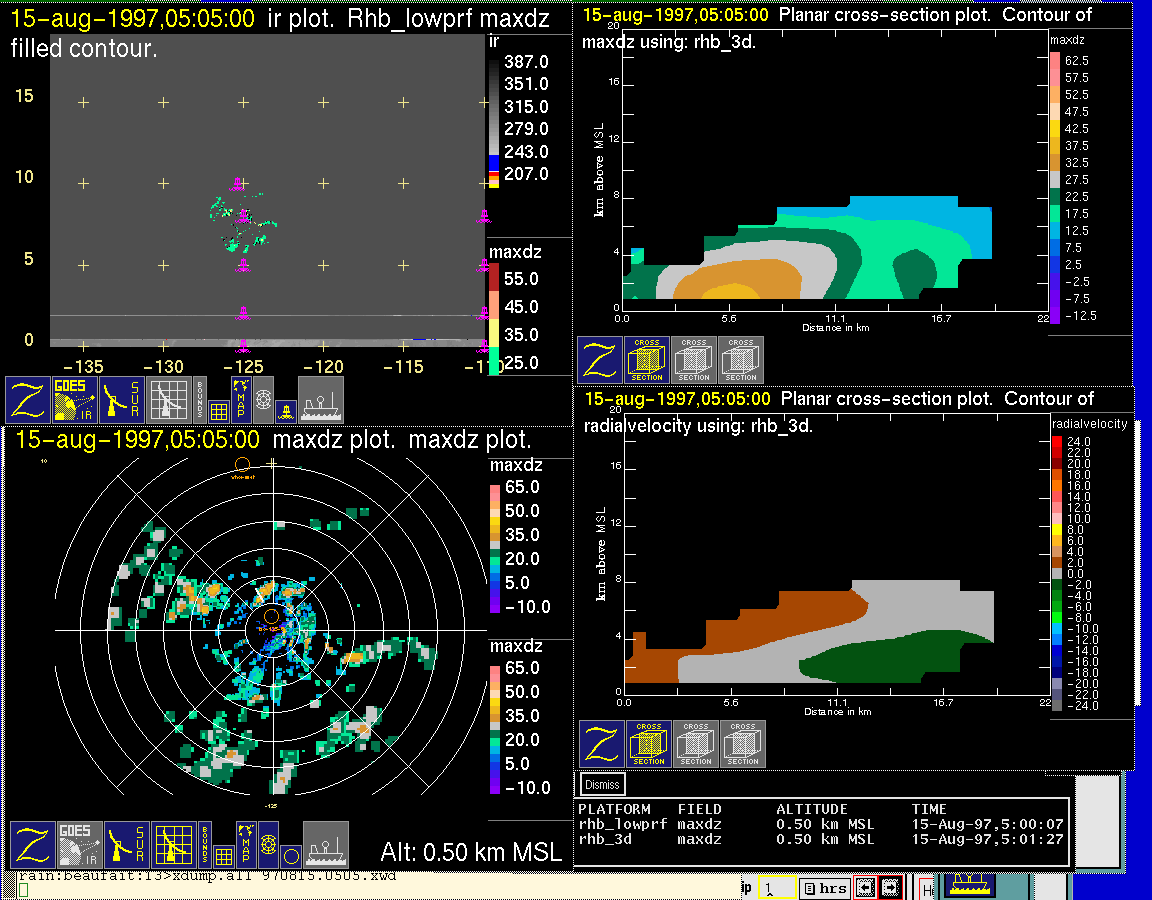Select the SUR radar icon under the ir plot
Screen dimensions: 1152x900
pyautogui.click(x=122, y=400)
